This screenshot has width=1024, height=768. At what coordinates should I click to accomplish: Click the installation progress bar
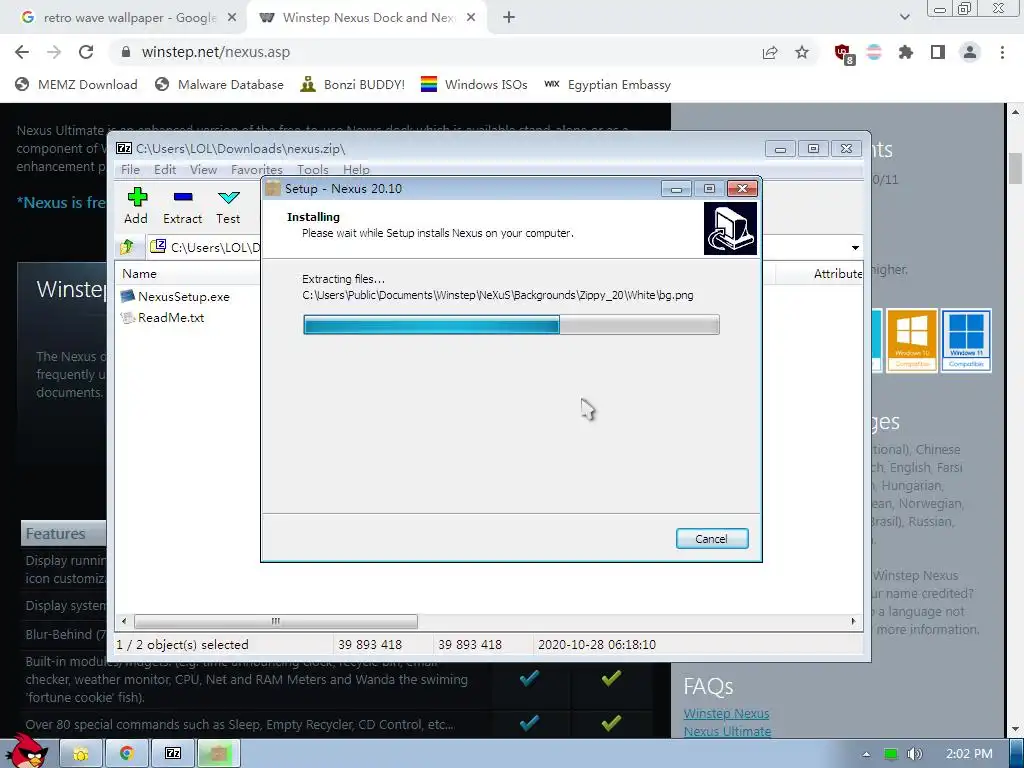click(511, 325)
